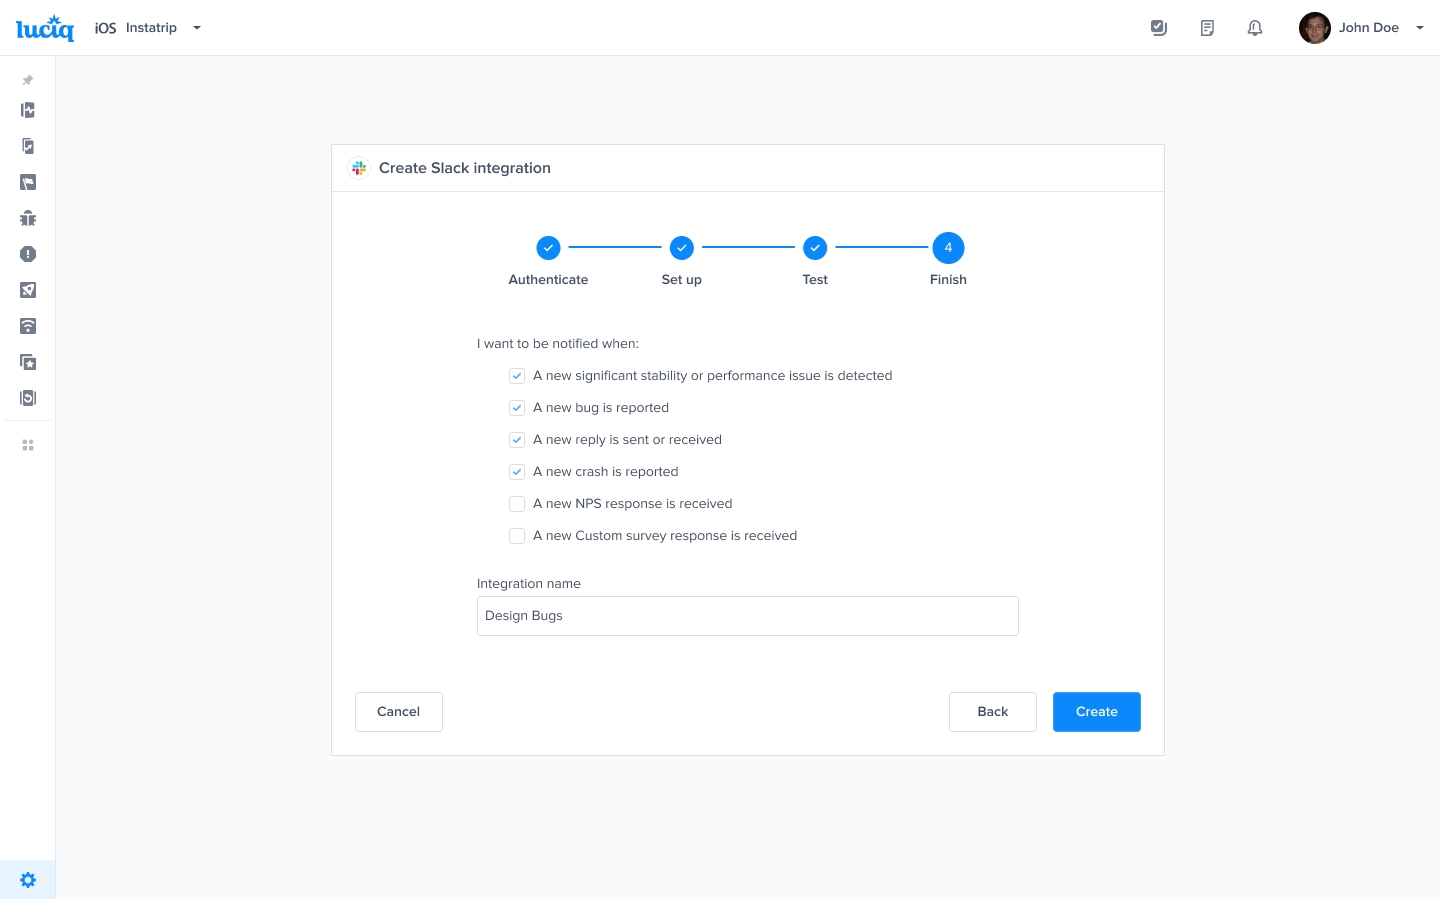Check Custom survey response received option
This screenshot has height=899, width=1440.
click(x=517, y=536)
